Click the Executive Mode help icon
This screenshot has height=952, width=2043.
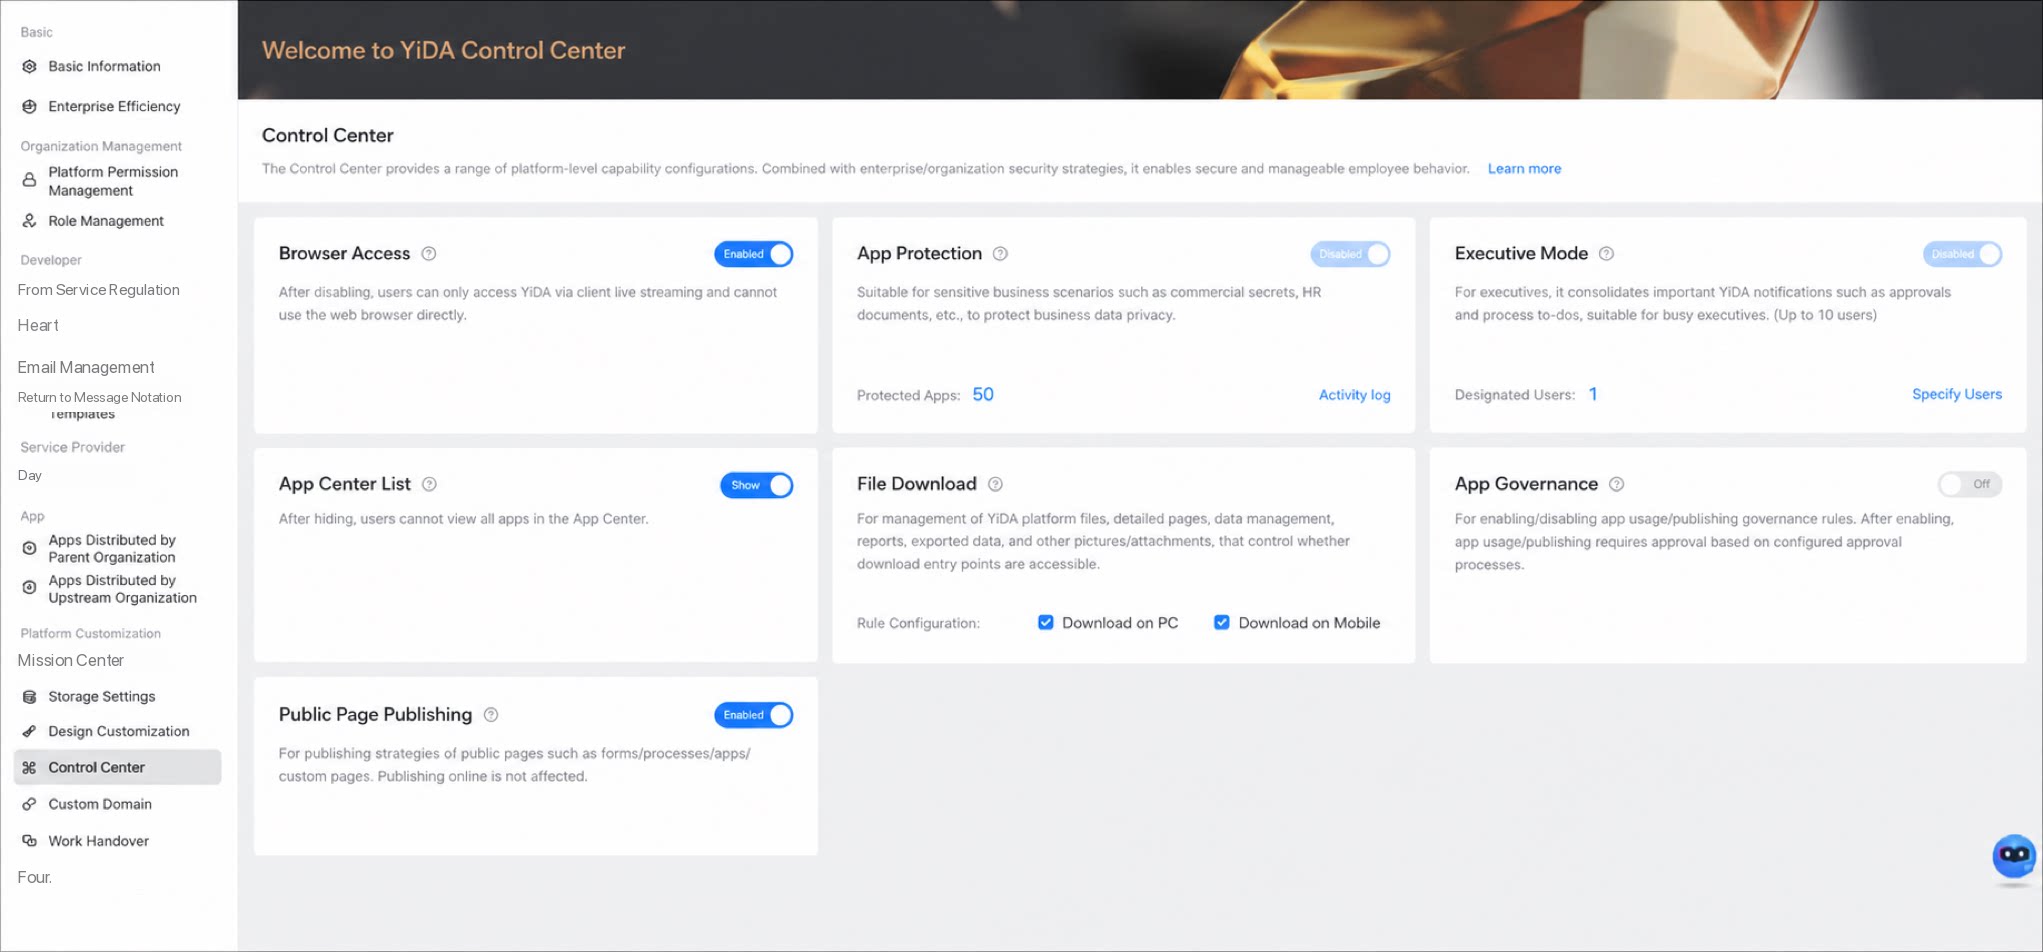1606,254
